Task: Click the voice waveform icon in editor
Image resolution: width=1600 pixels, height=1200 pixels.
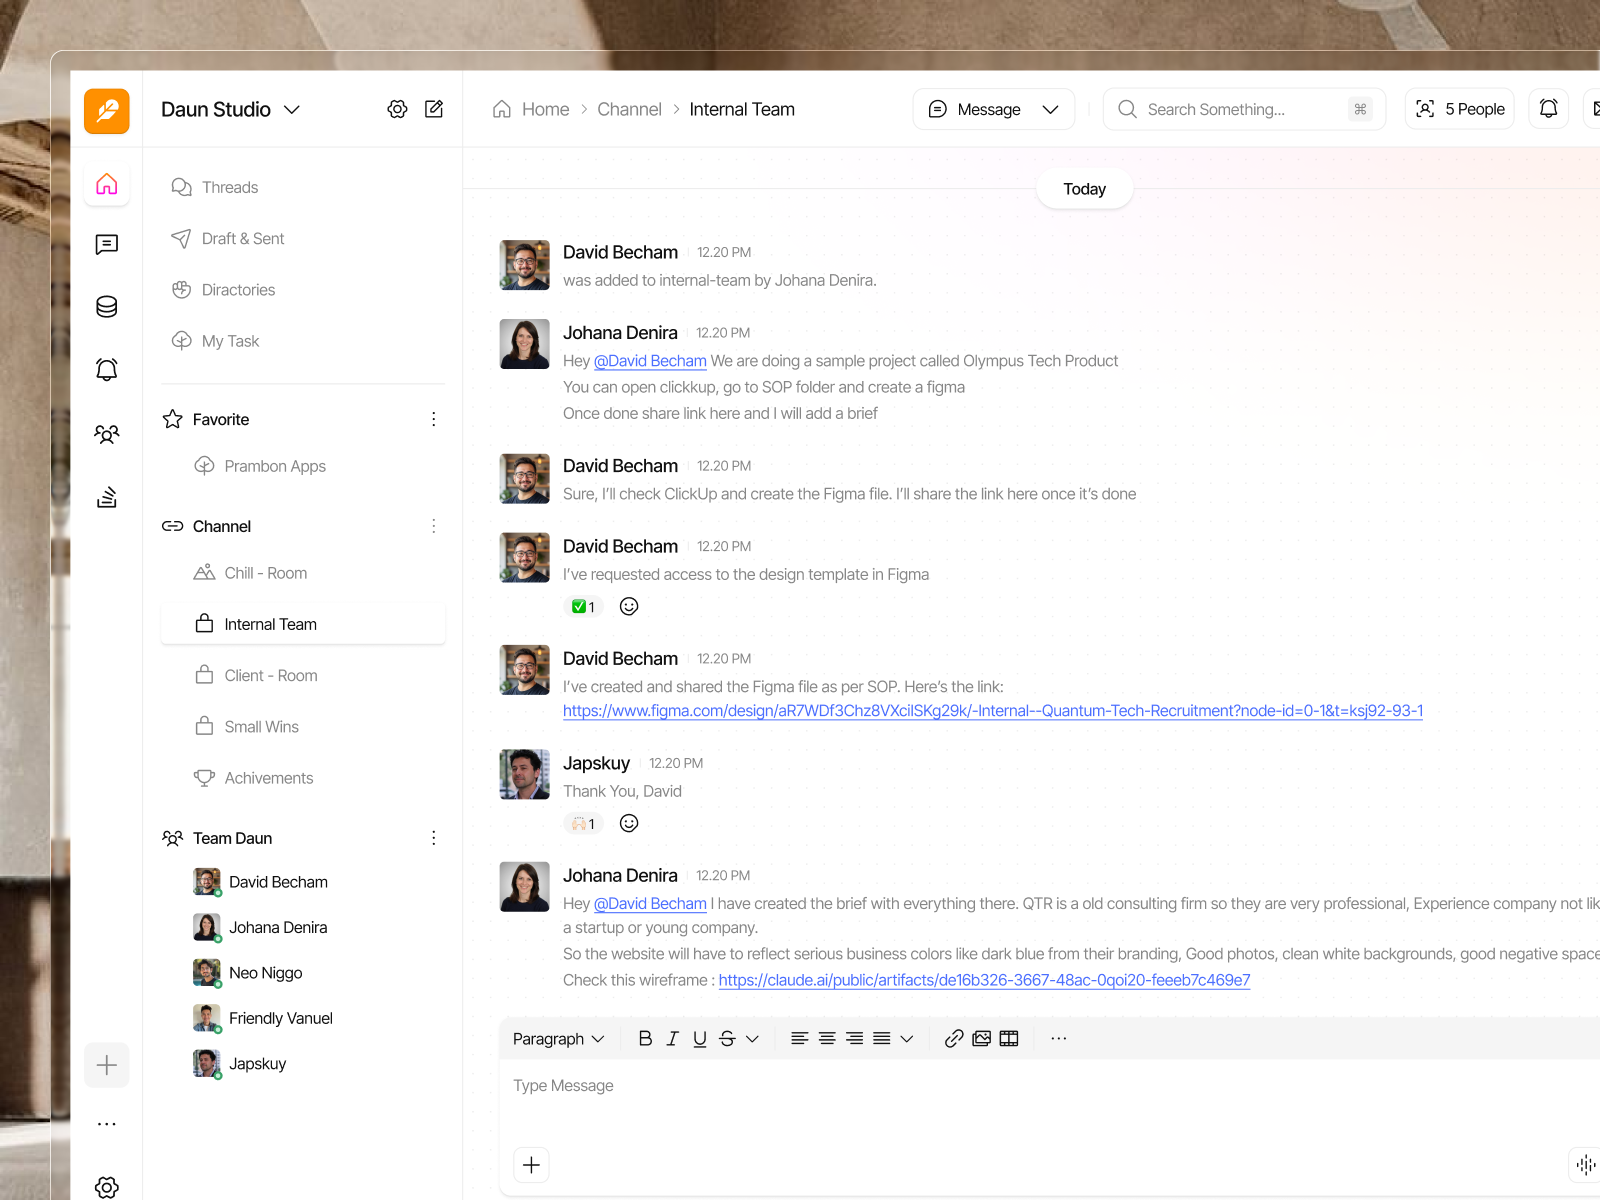Action: [1586, 1165]
